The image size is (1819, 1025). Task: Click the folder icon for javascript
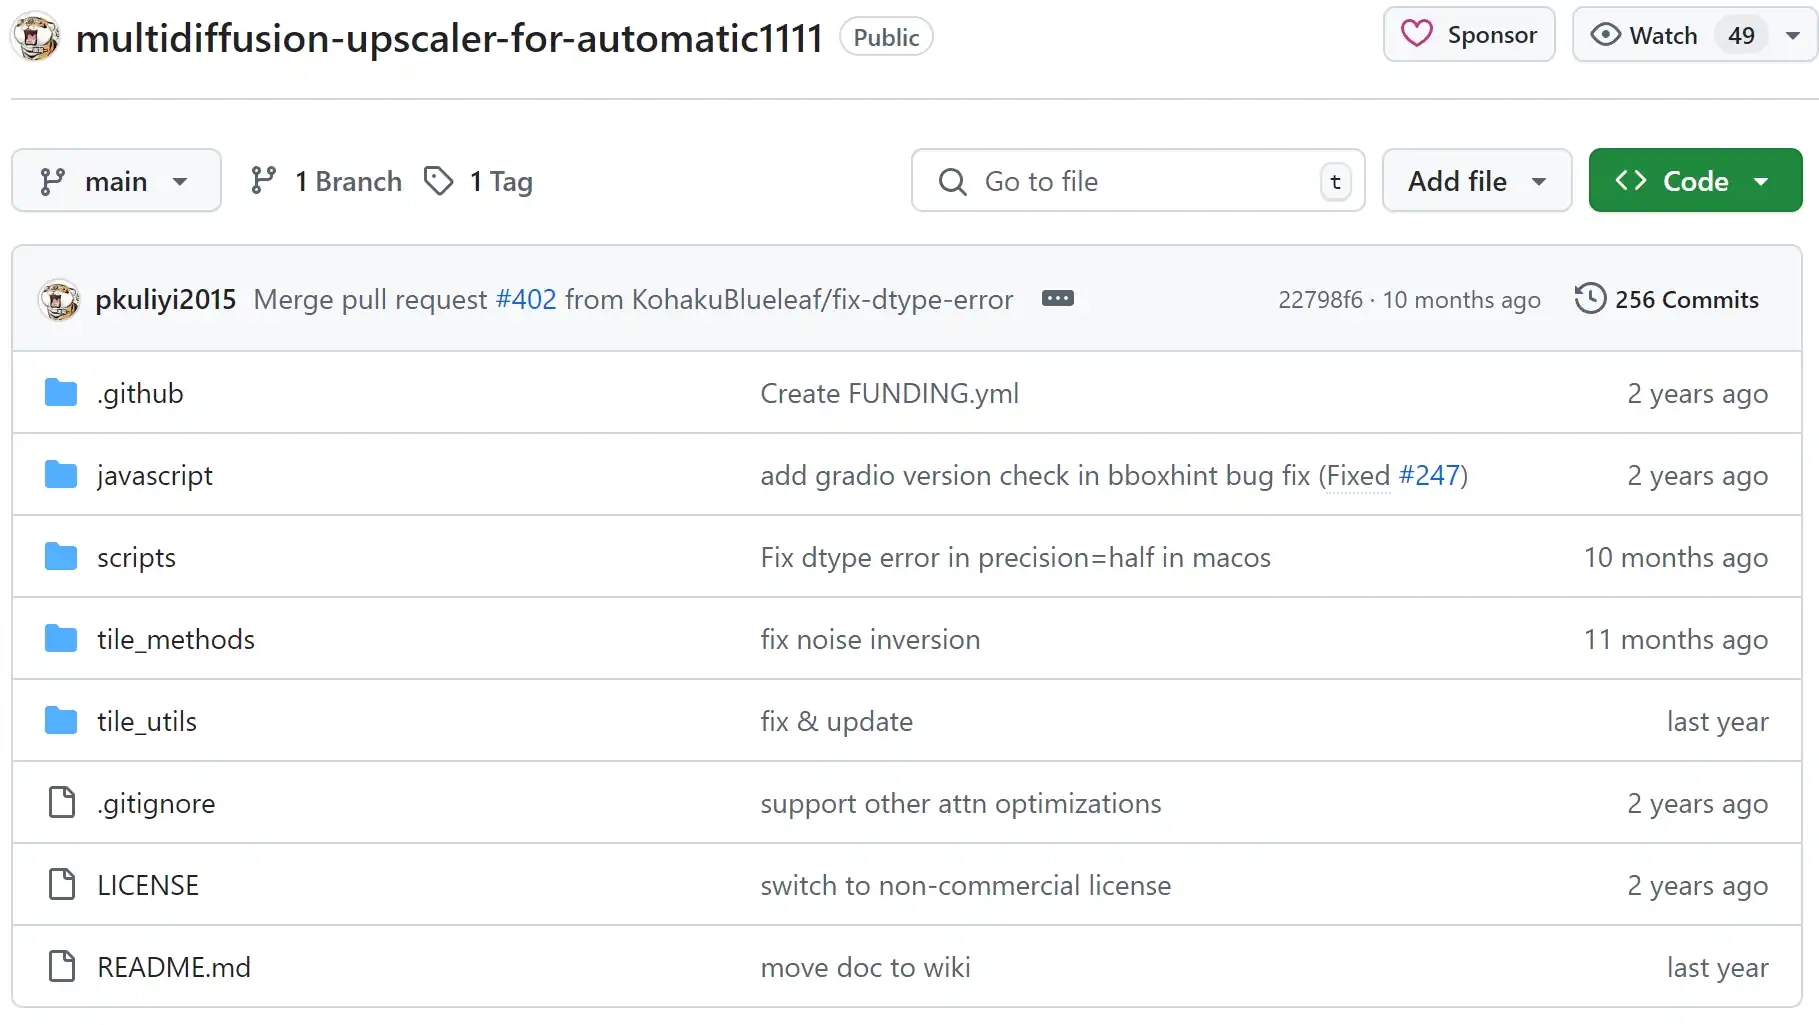(x=61, y=475)
